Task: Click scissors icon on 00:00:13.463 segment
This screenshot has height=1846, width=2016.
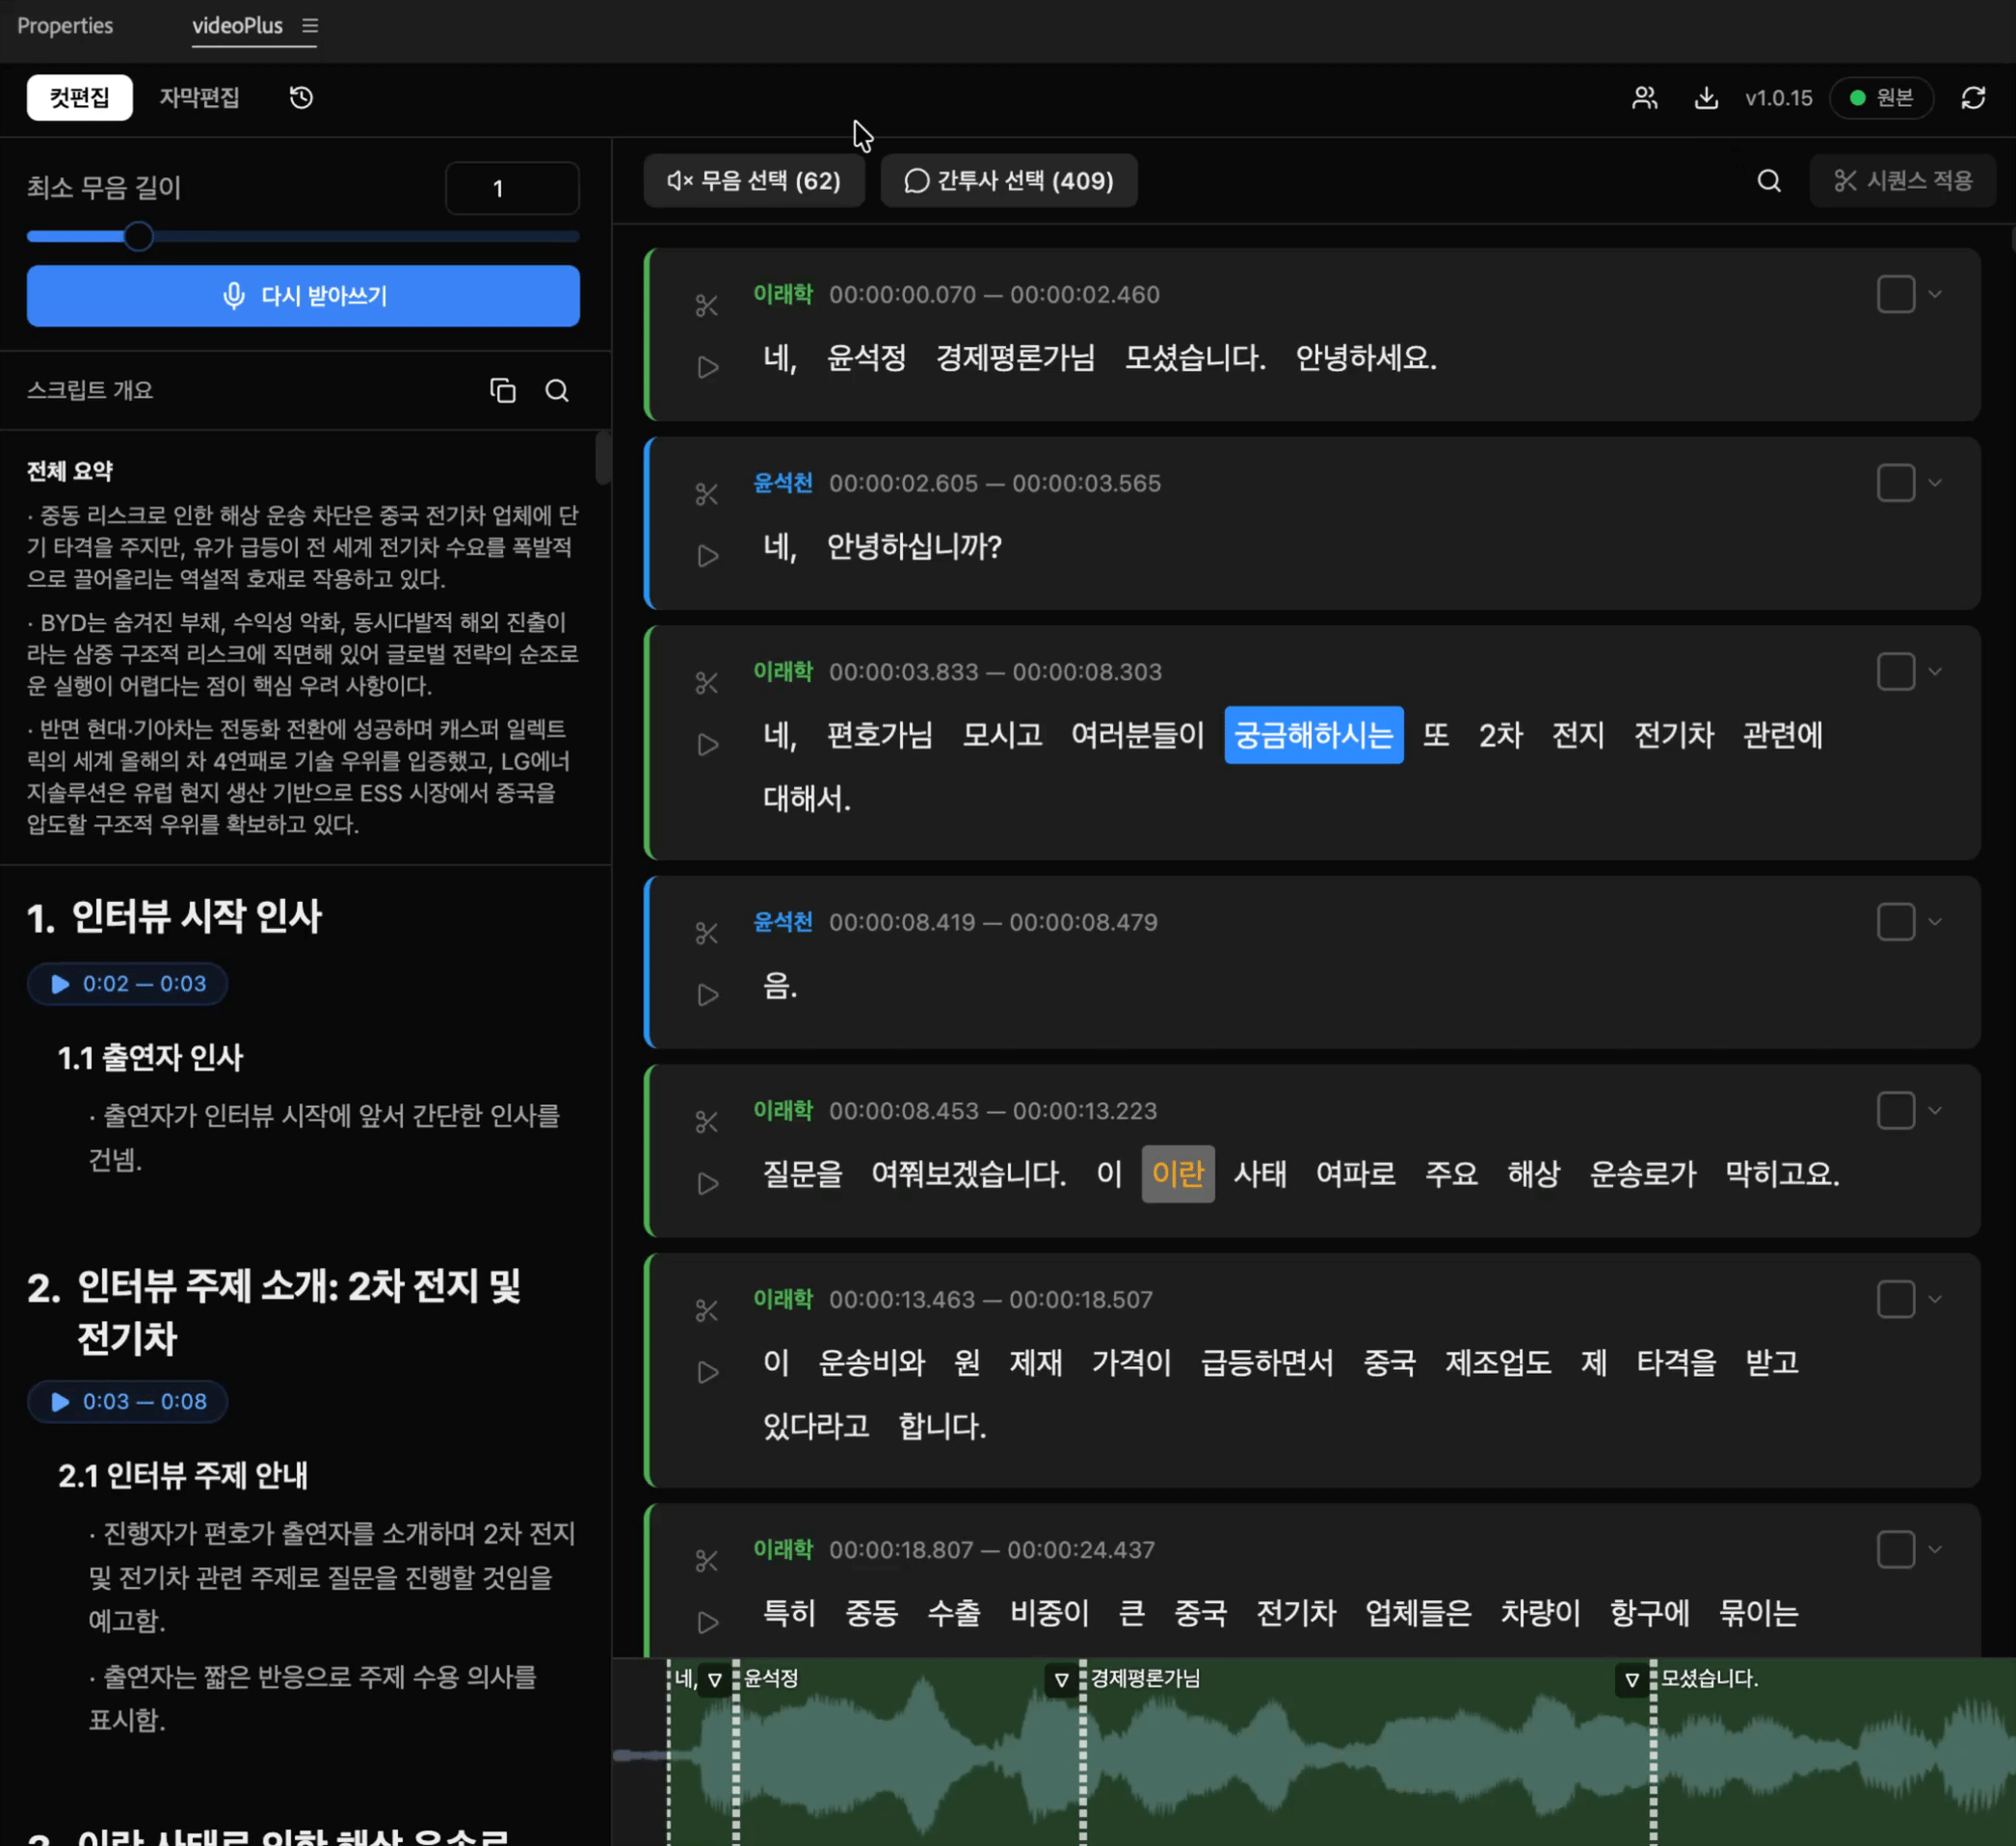Action: [x=707, y=1310]
